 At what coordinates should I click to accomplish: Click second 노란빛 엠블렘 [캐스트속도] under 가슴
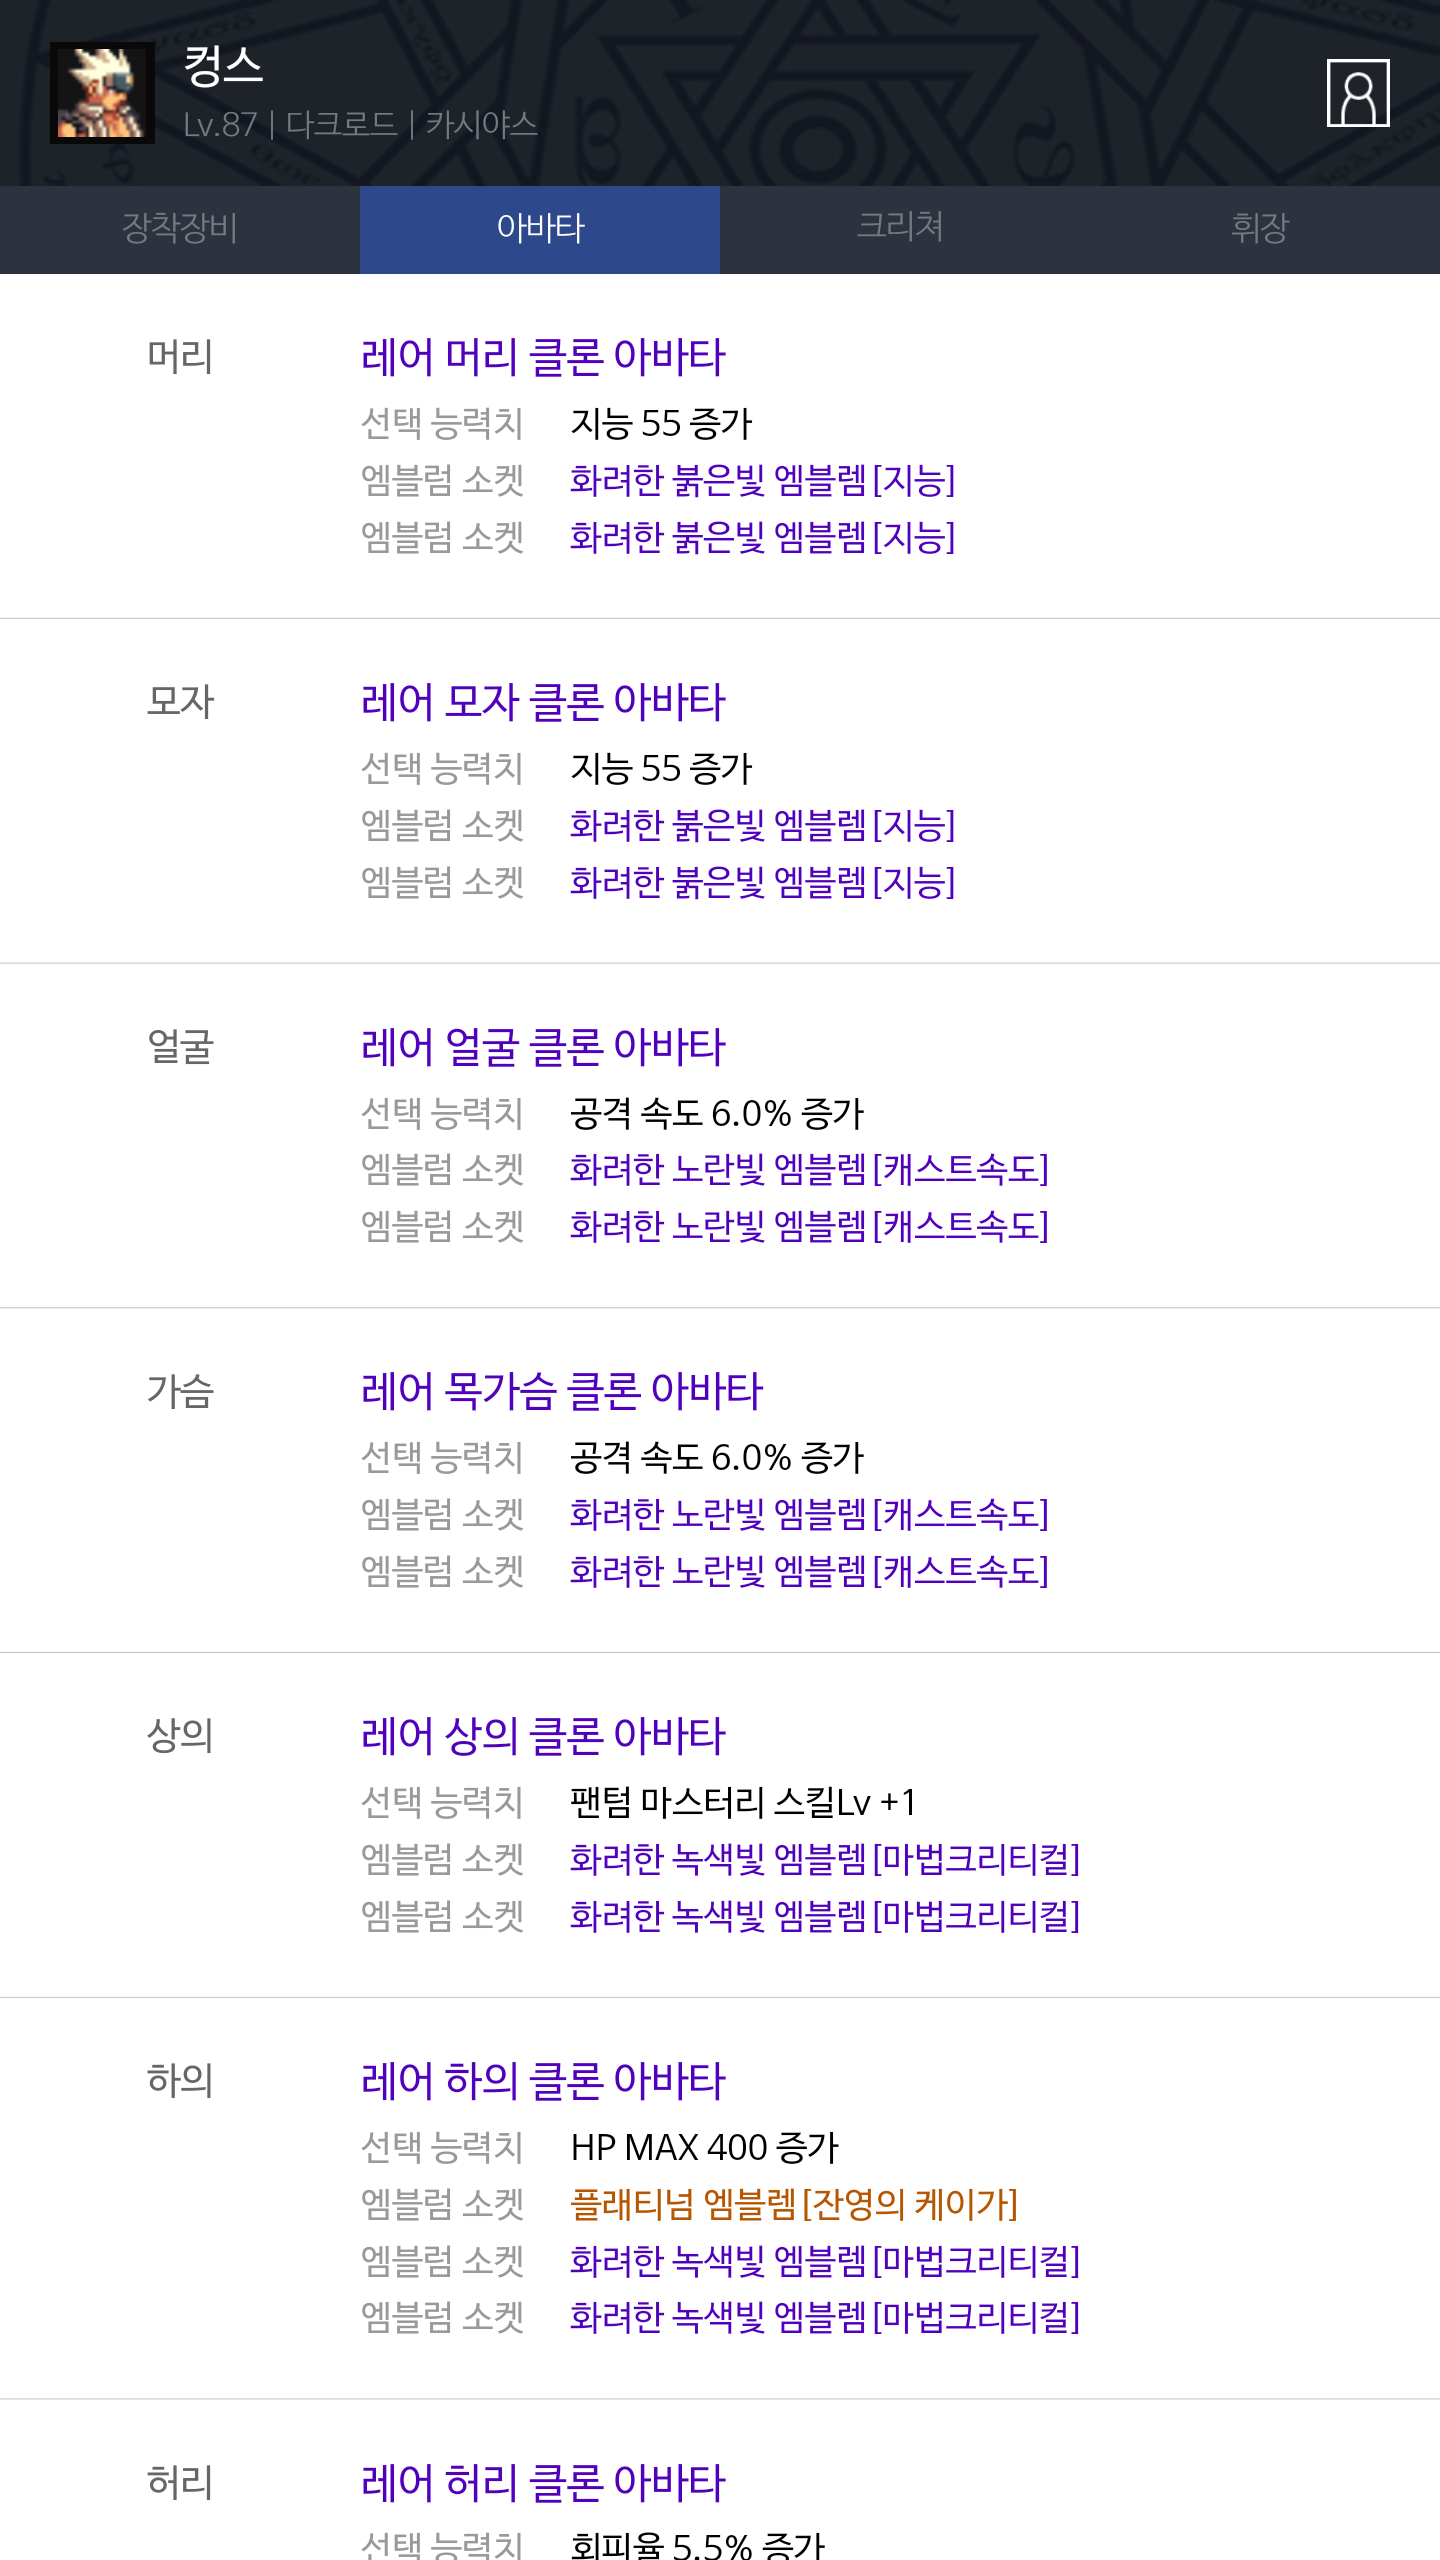[809, 1571]
